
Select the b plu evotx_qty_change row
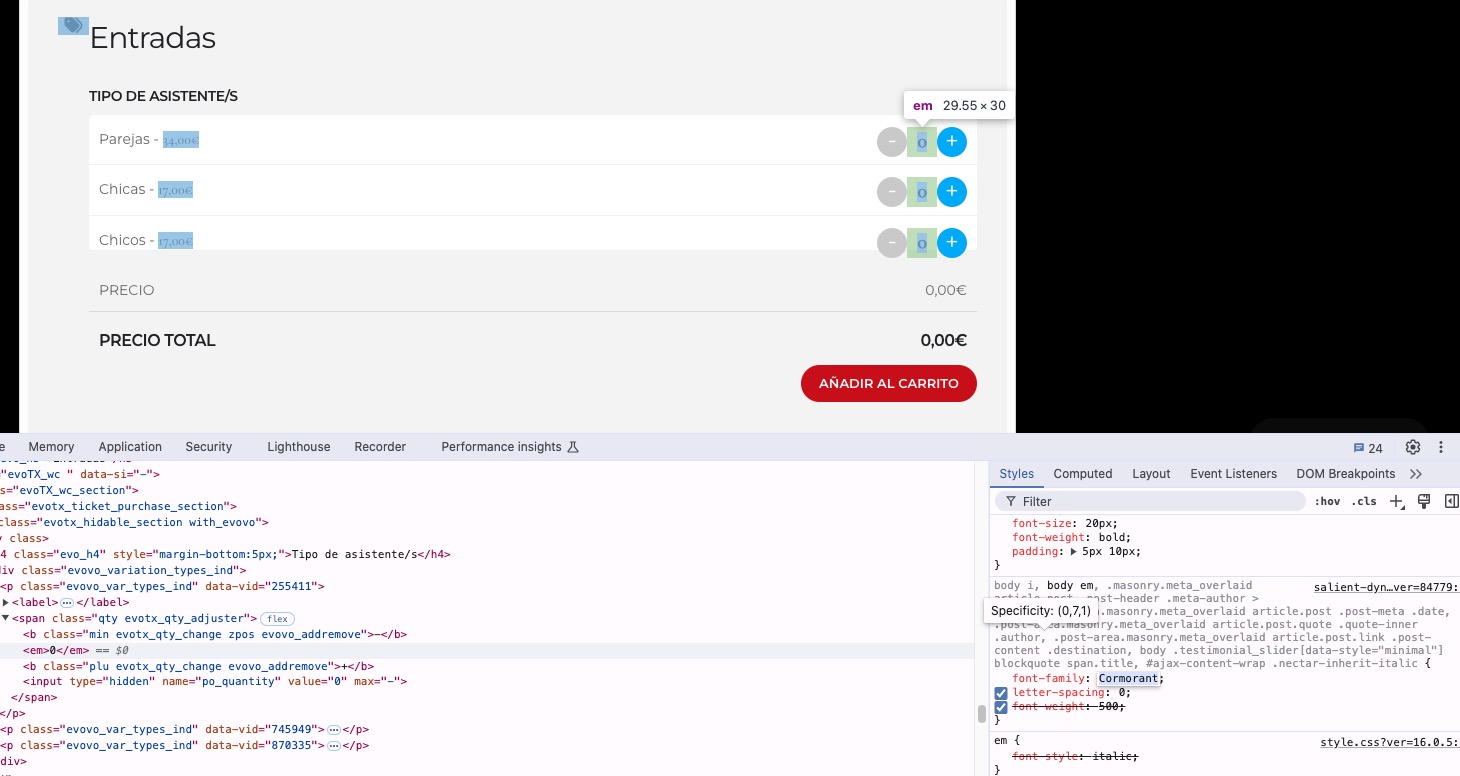487,667
